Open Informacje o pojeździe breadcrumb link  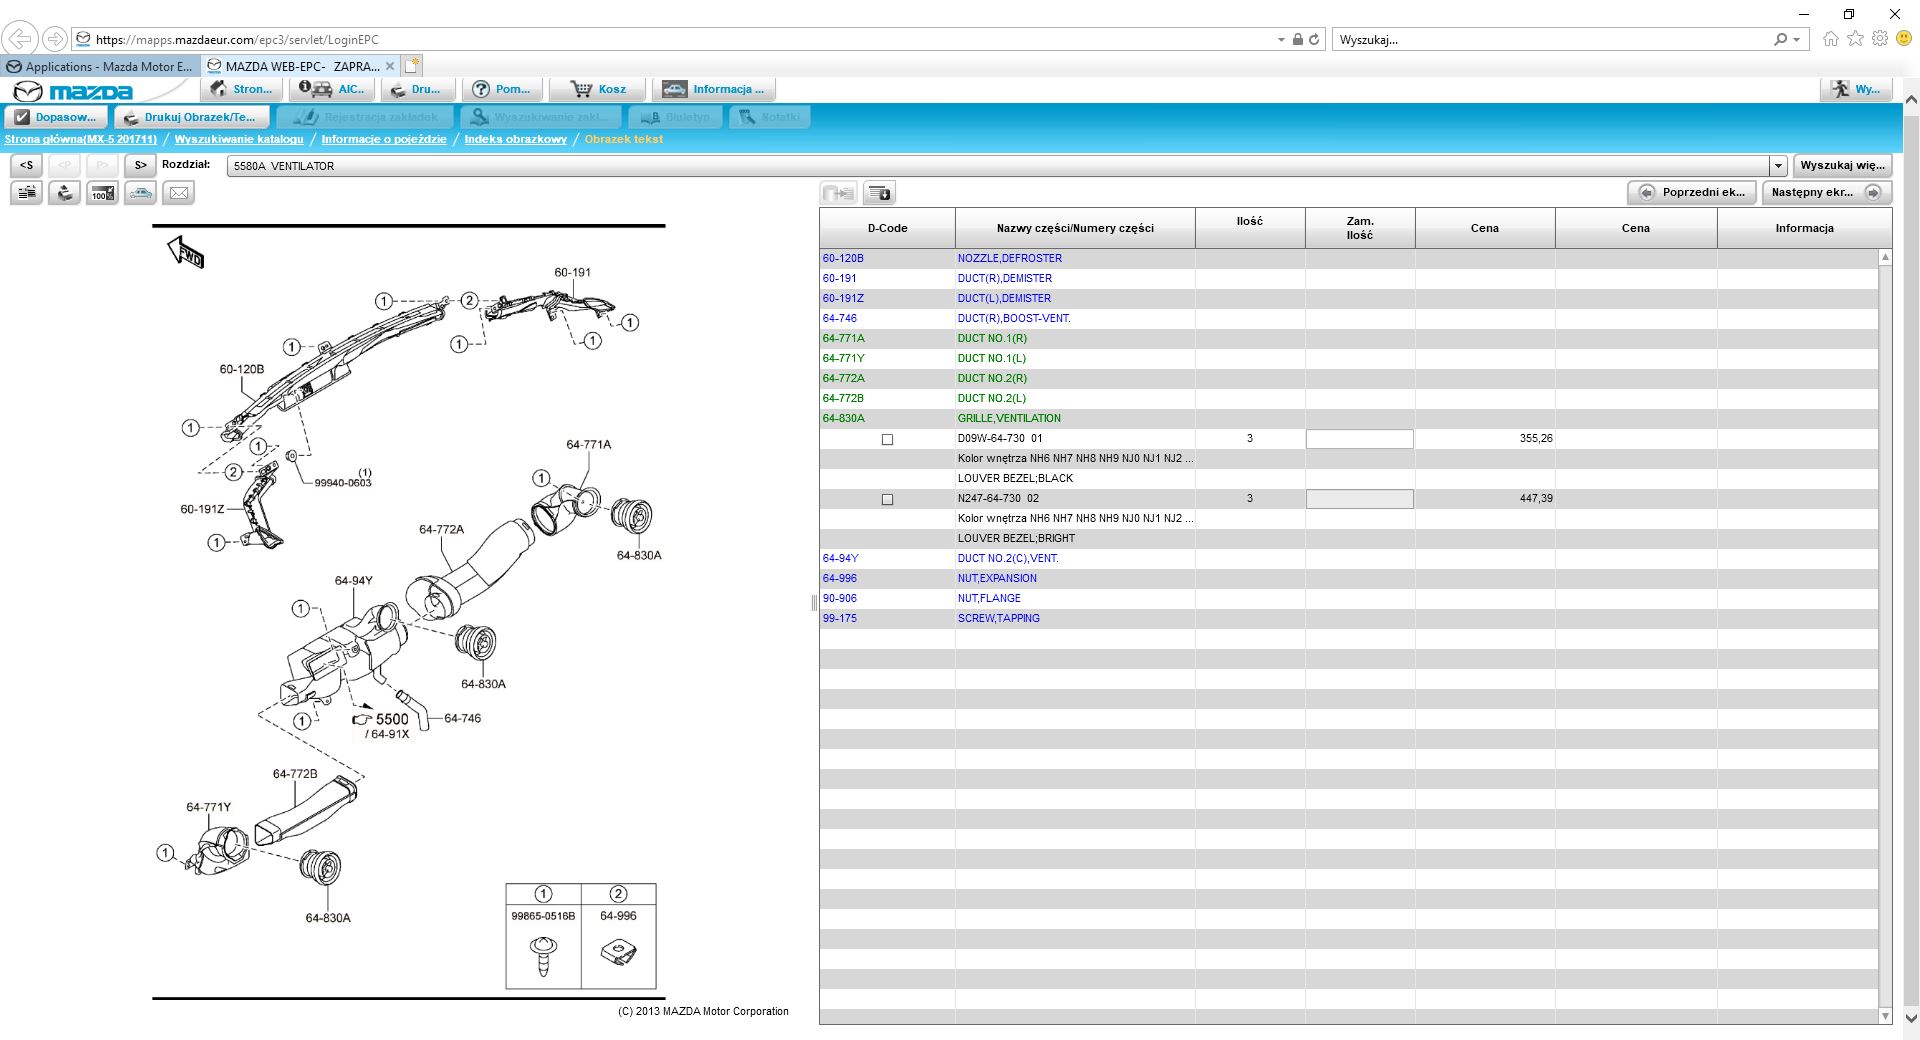[x=384, y=139]
